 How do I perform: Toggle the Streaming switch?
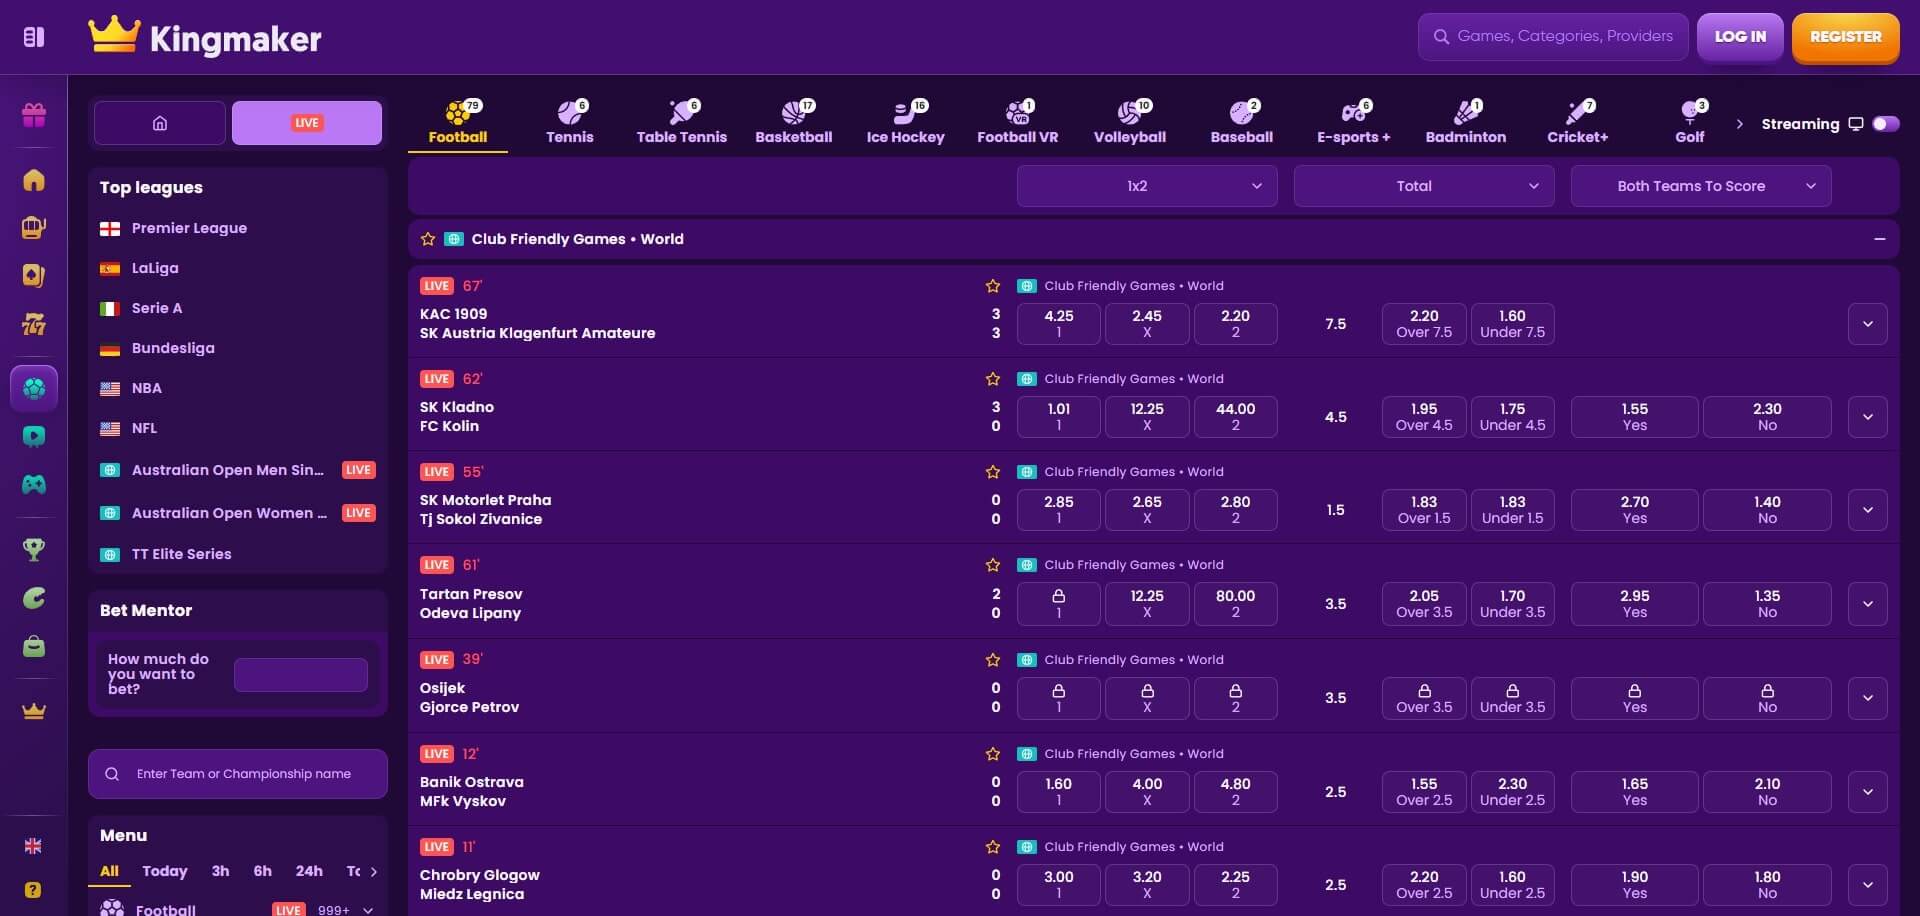[x=1886, y=124]
